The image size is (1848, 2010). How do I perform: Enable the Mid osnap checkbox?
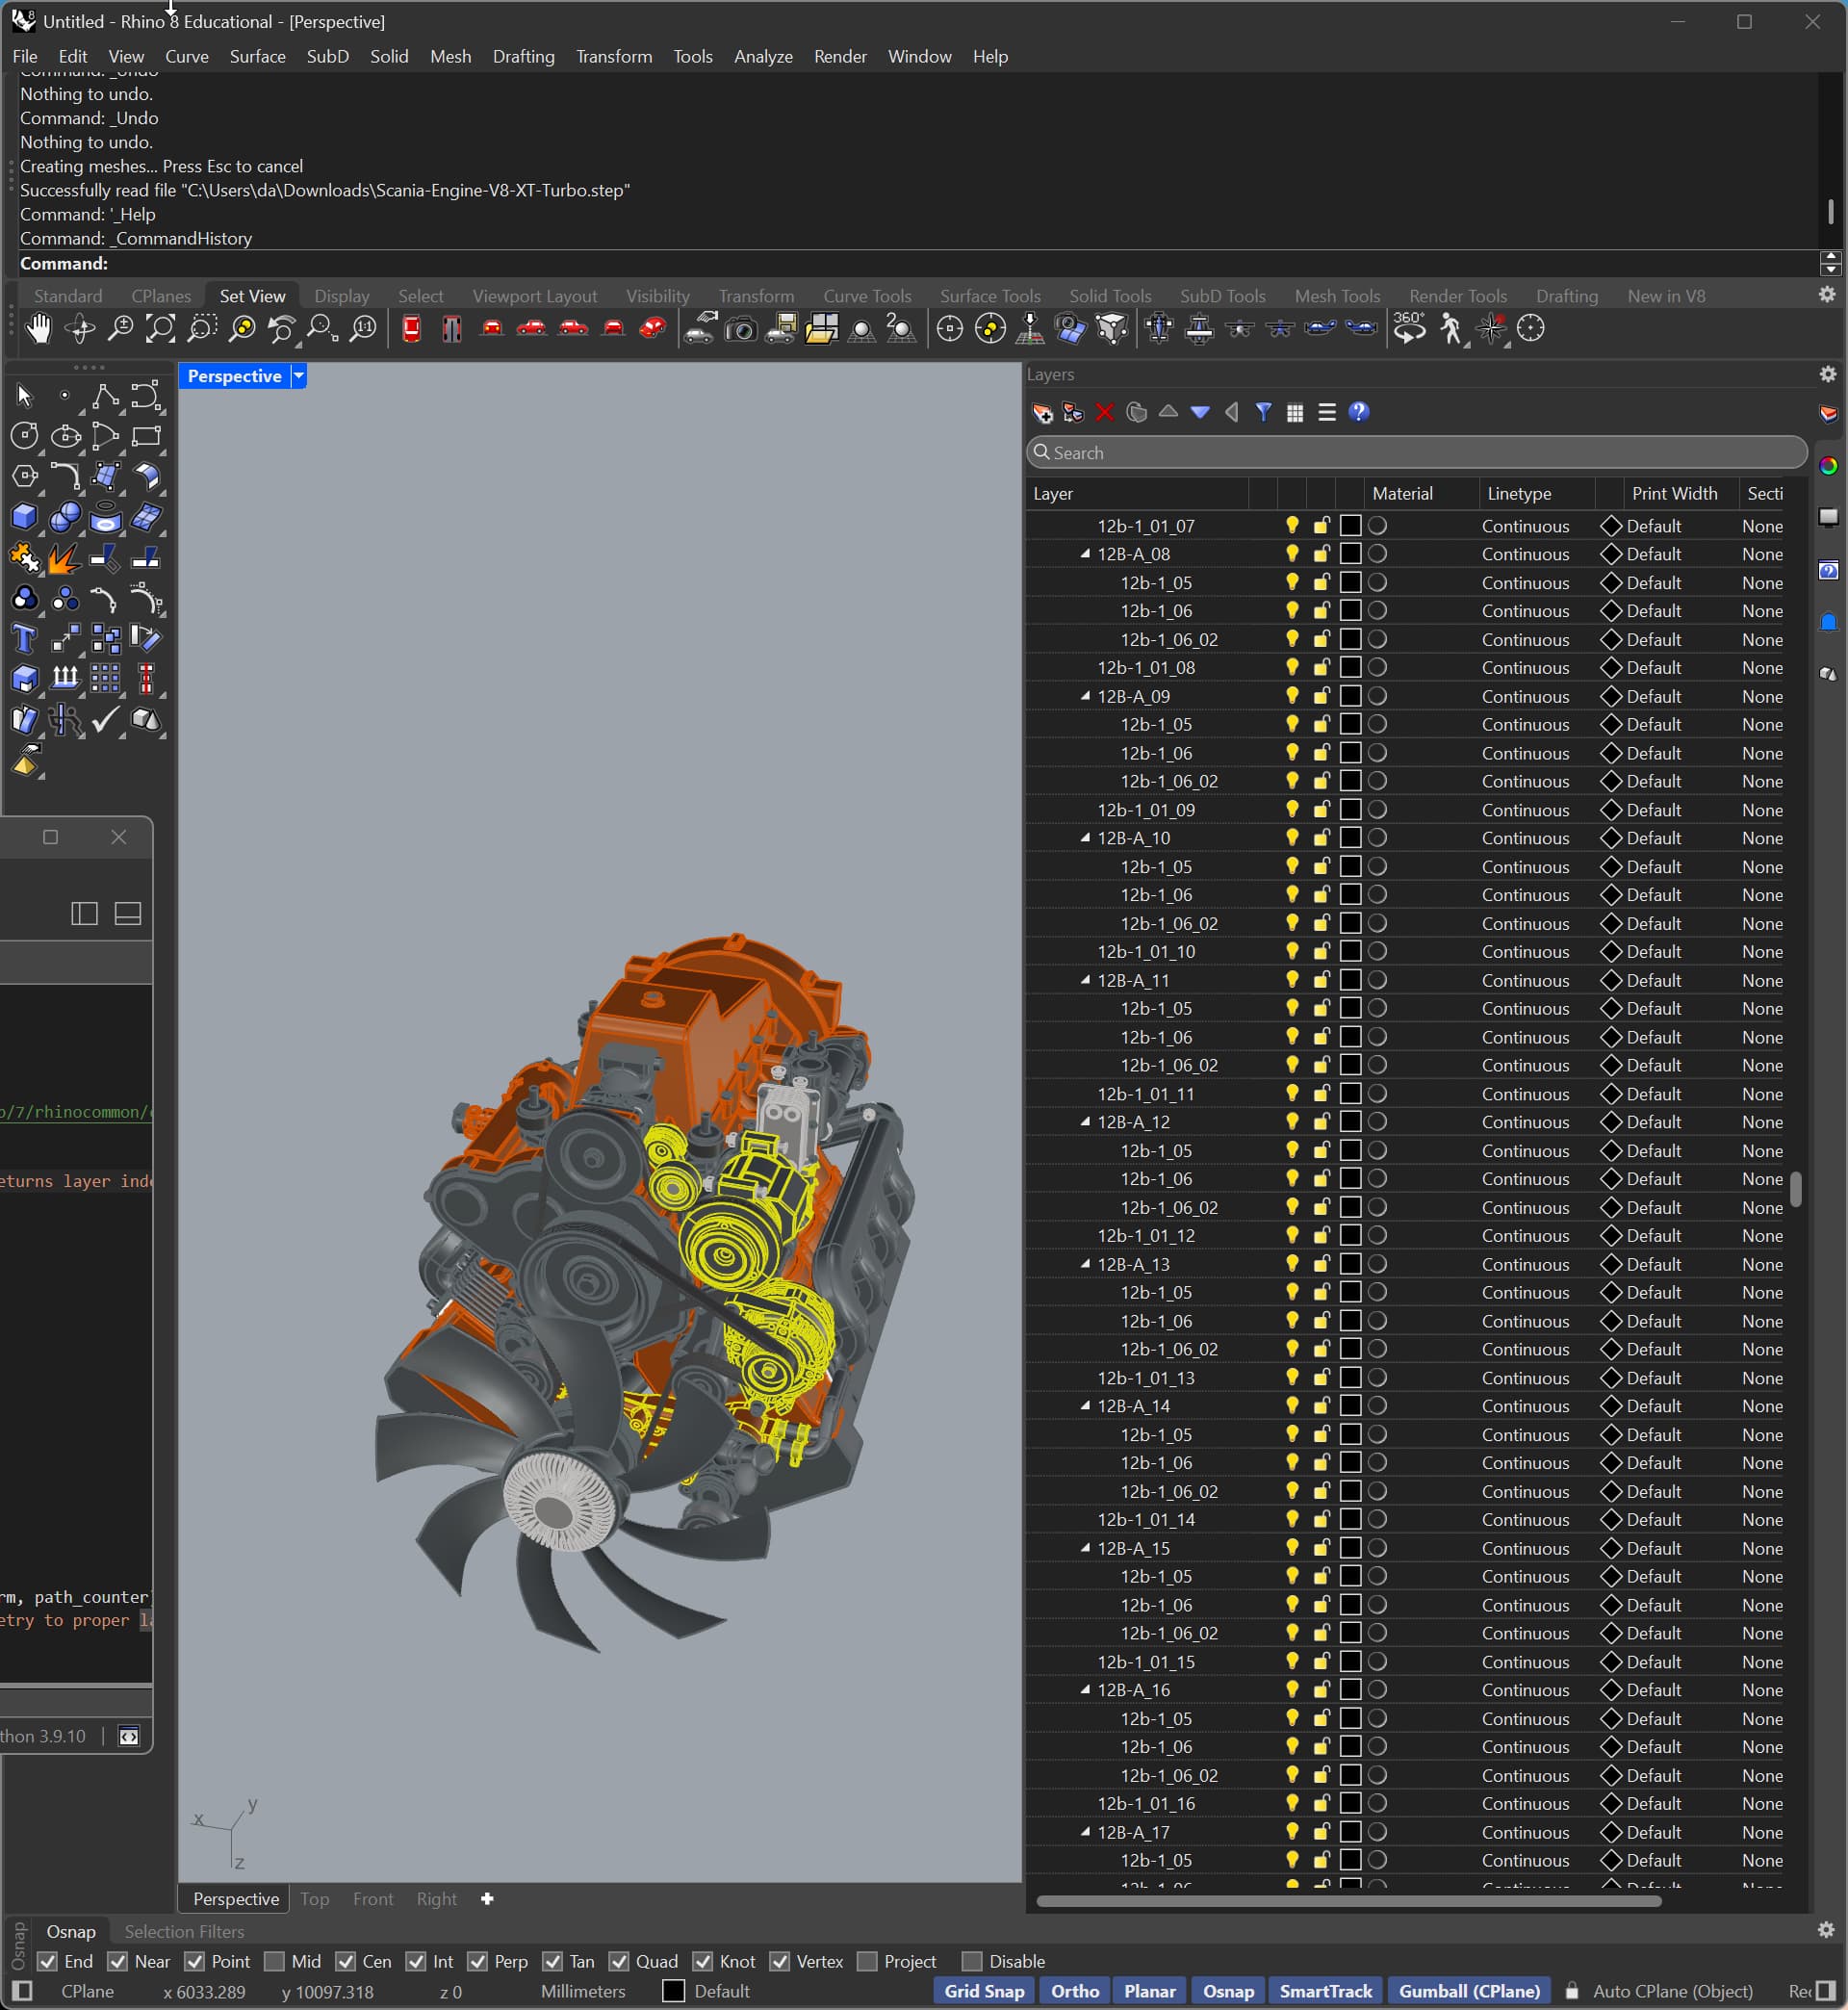click(x=275, y=1961)
